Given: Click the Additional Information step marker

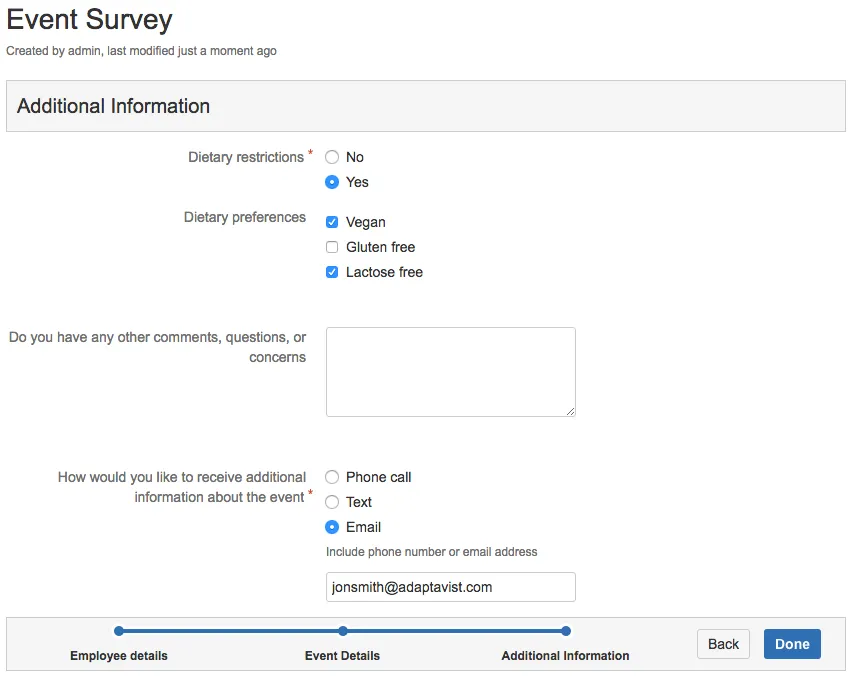Looking at the screenshot, I should point(566,631).
